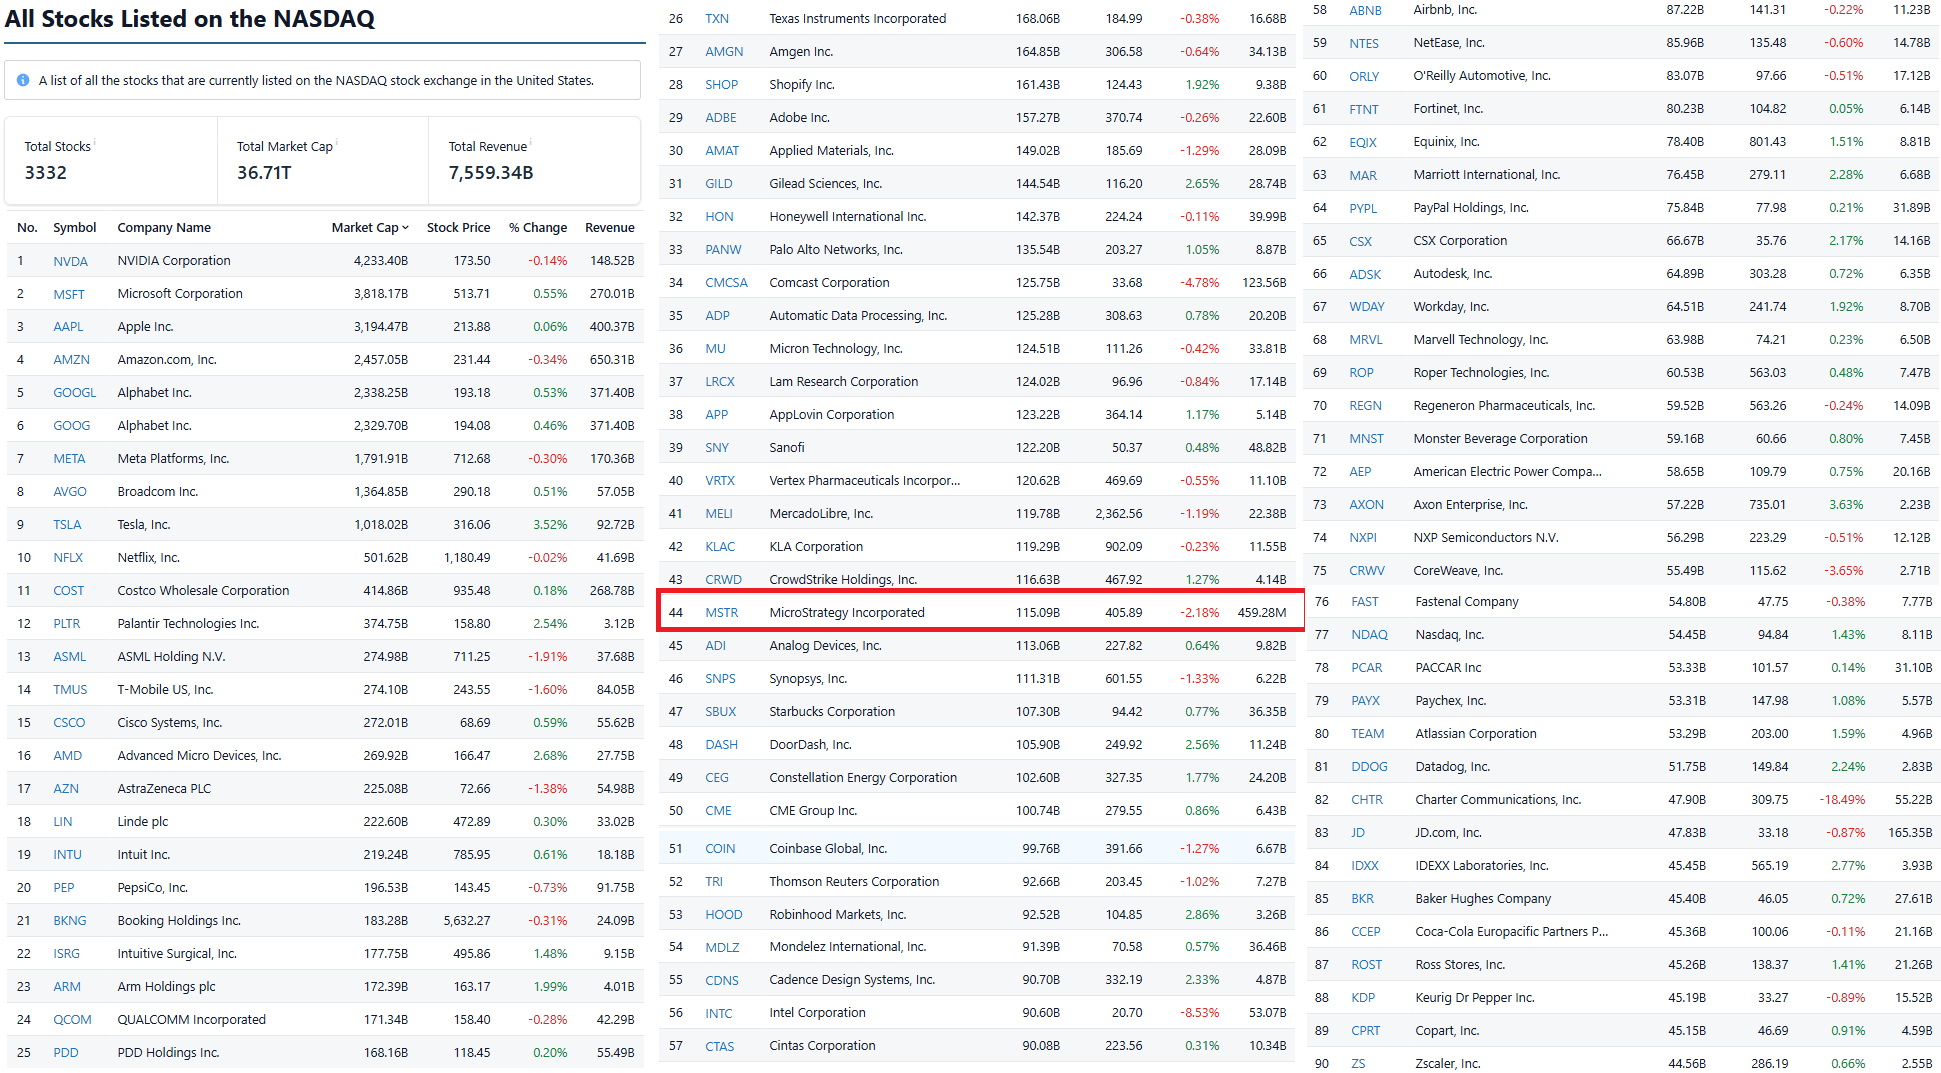Select the Coinbase Global, Inc. name
This screenshot has width=1941, height=1073.
(828, 849)
